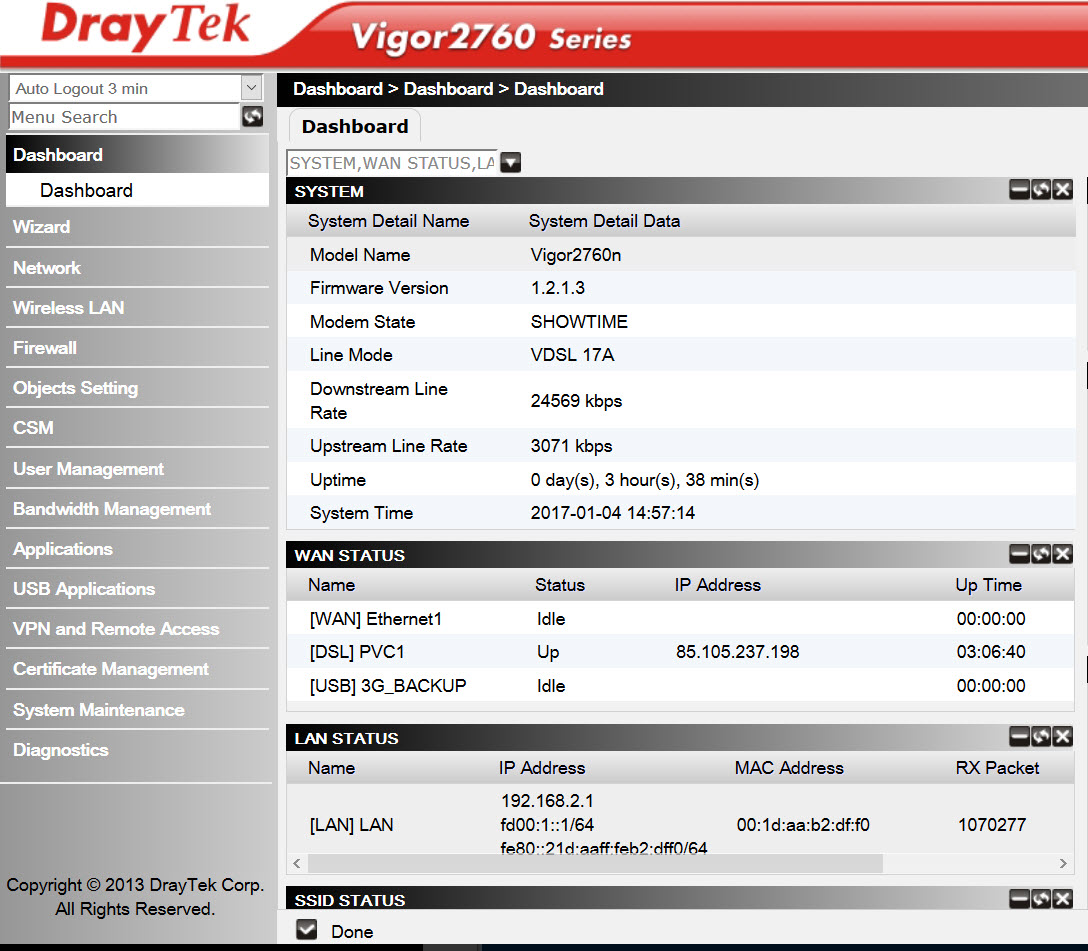Click refresh icon on SSID STATUS panel
The height and width of the screenshot is (951, 1088).
pyautogui.click(x=1041, y=899)
